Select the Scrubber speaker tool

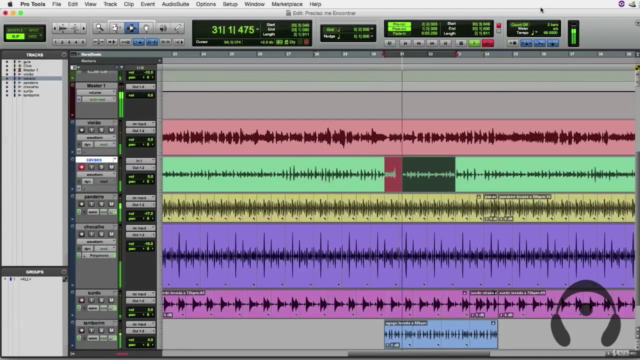pyautogui.click(x=163, y=28)
